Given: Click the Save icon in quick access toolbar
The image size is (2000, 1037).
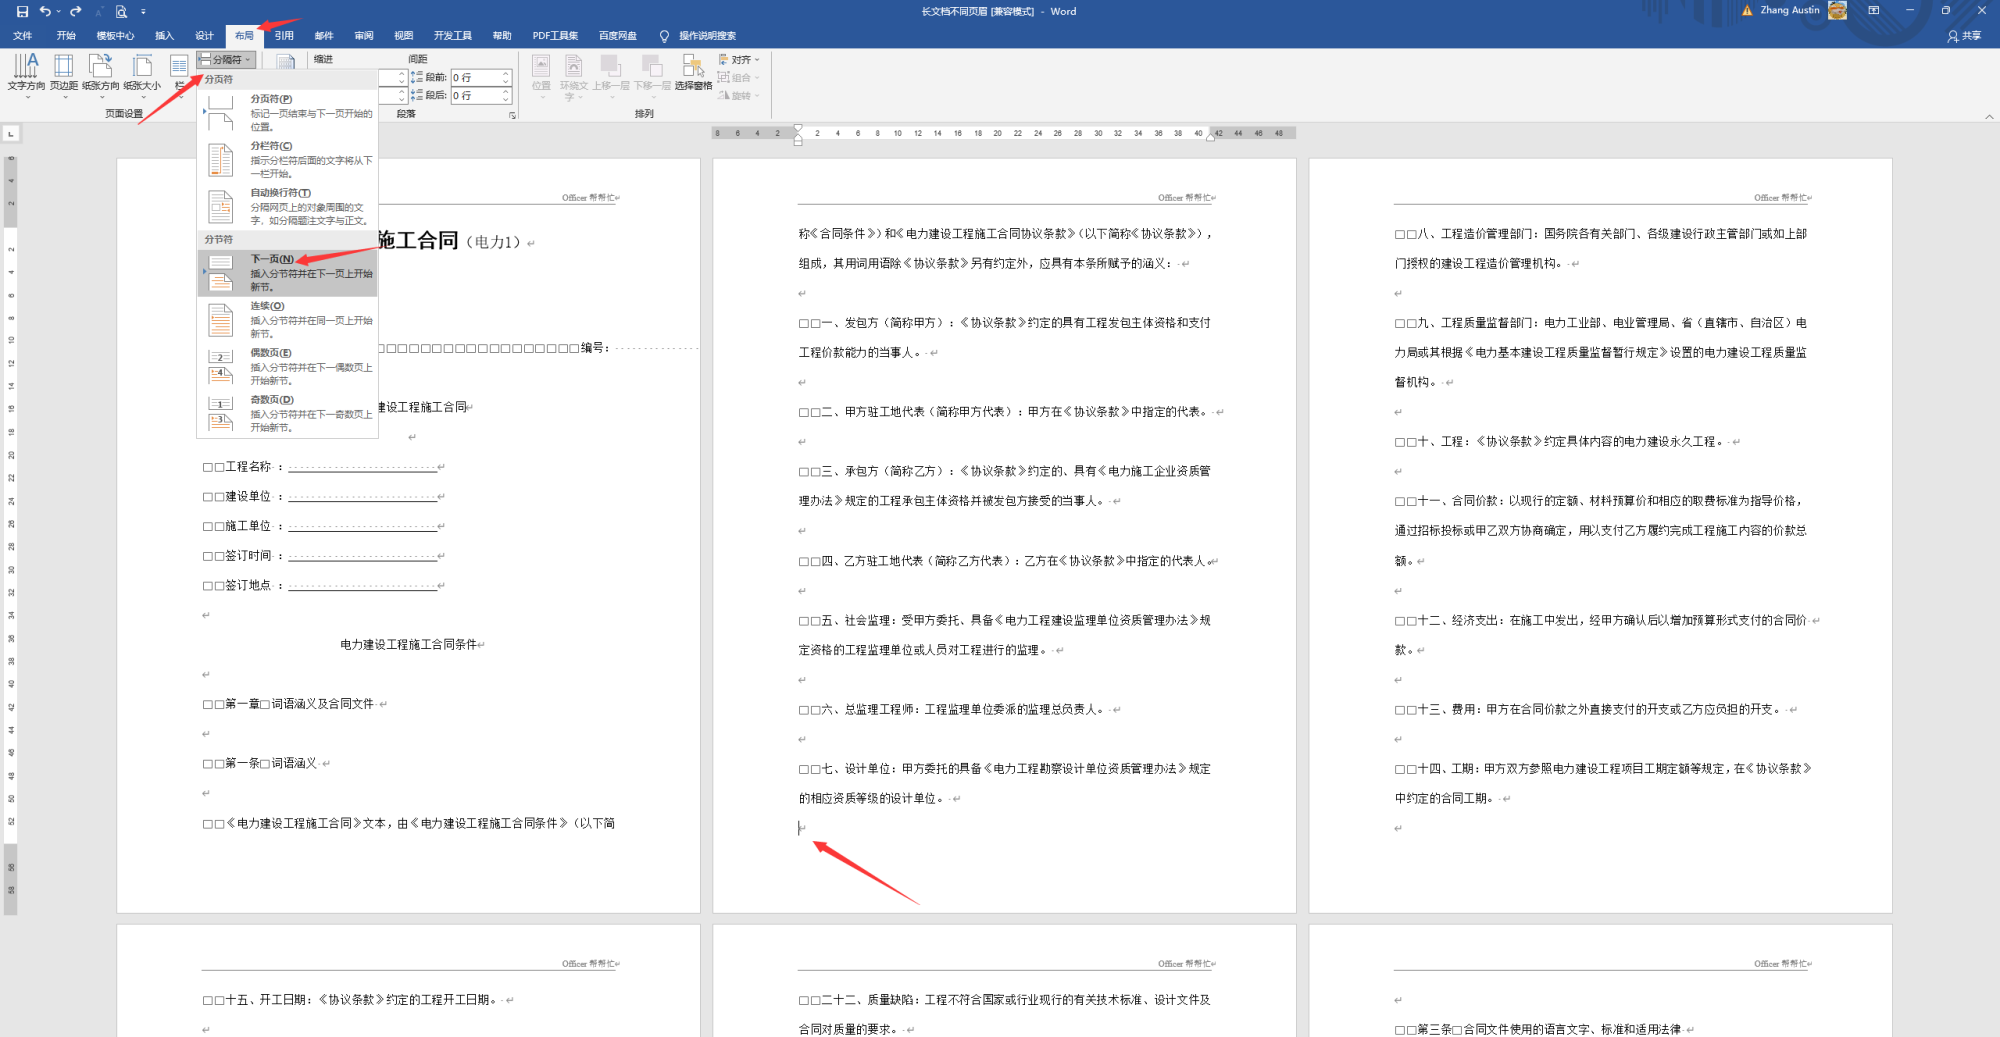Looking at the screenshot, I should point(22,11).
